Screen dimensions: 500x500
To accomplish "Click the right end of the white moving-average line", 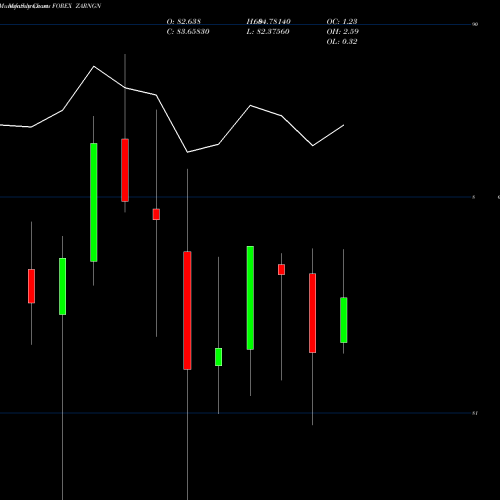I will click(x=343, y=125).
